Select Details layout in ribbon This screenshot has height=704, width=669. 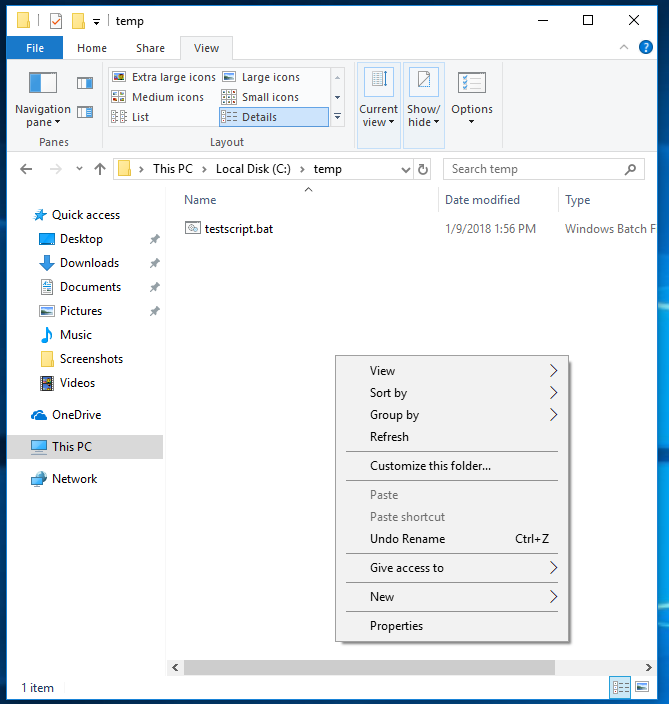click(273, 117)
